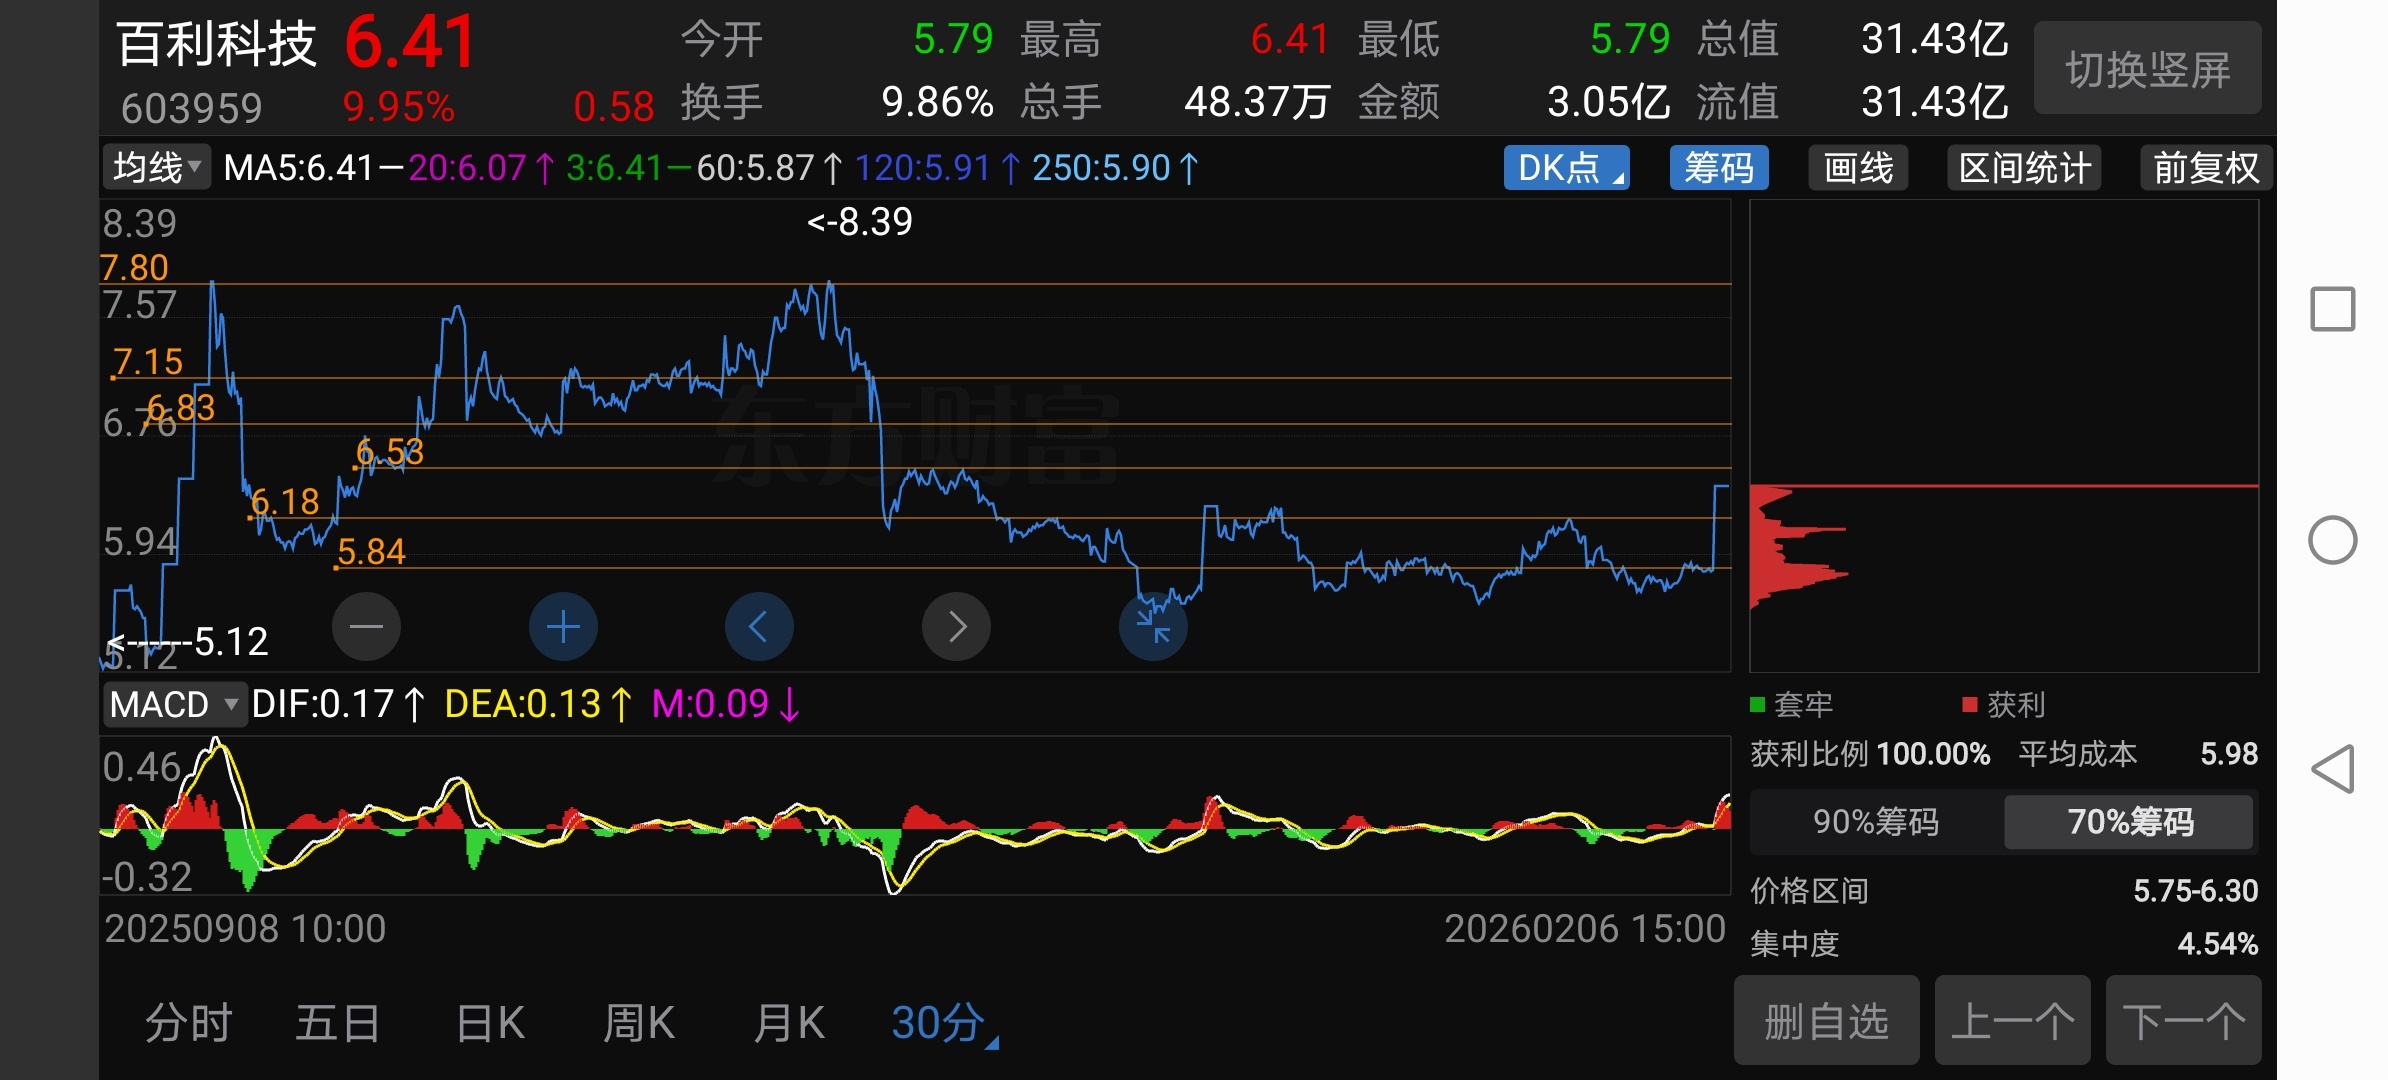
Task: Tap Android home circle icon
Action: point(2332,541)
